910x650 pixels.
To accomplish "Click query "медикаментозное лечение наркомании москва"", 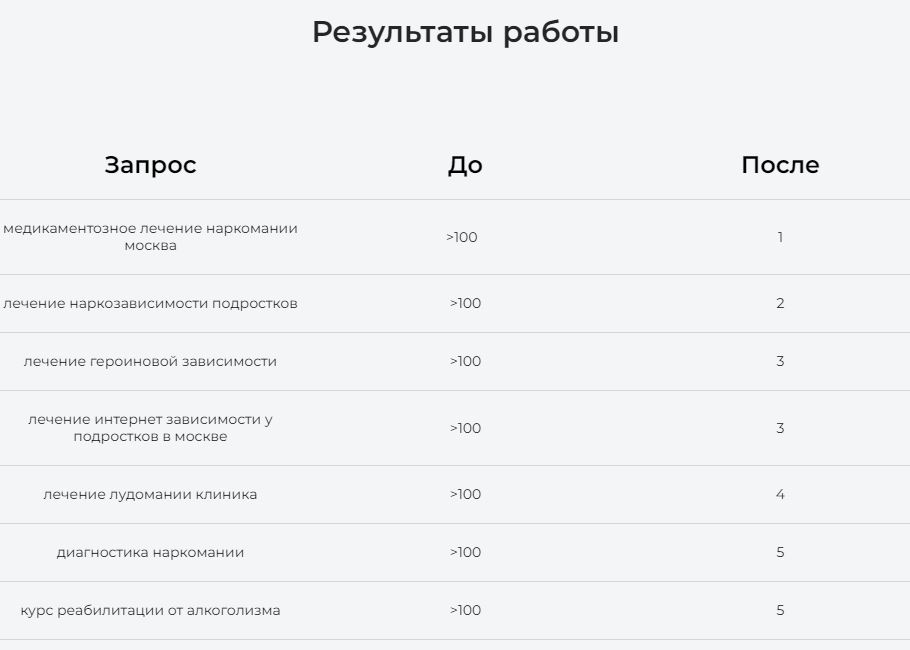I will click(x=150, y=237).
